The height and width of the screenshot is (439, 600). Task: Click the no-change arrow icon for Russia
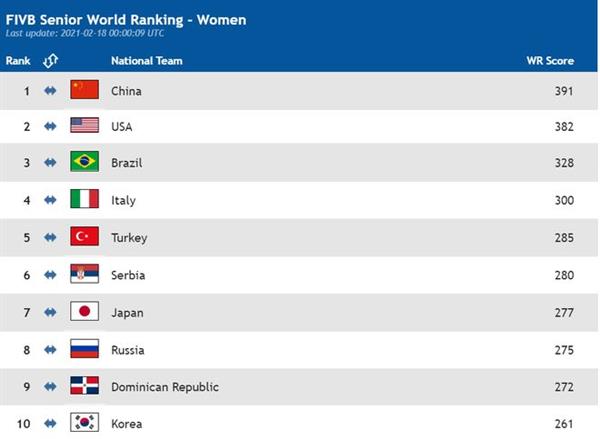[x=50, y=349]
